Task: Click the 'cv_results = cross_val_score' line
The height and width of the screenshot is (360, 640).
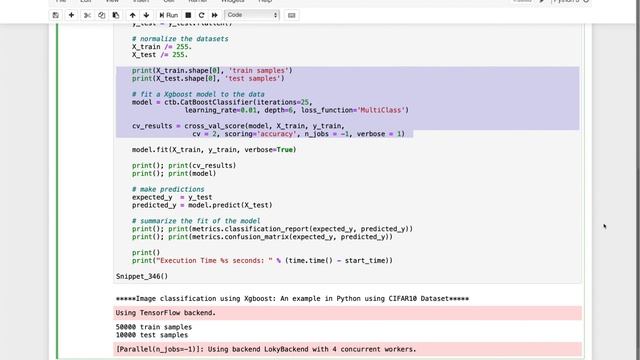Action: click(238, 126)
